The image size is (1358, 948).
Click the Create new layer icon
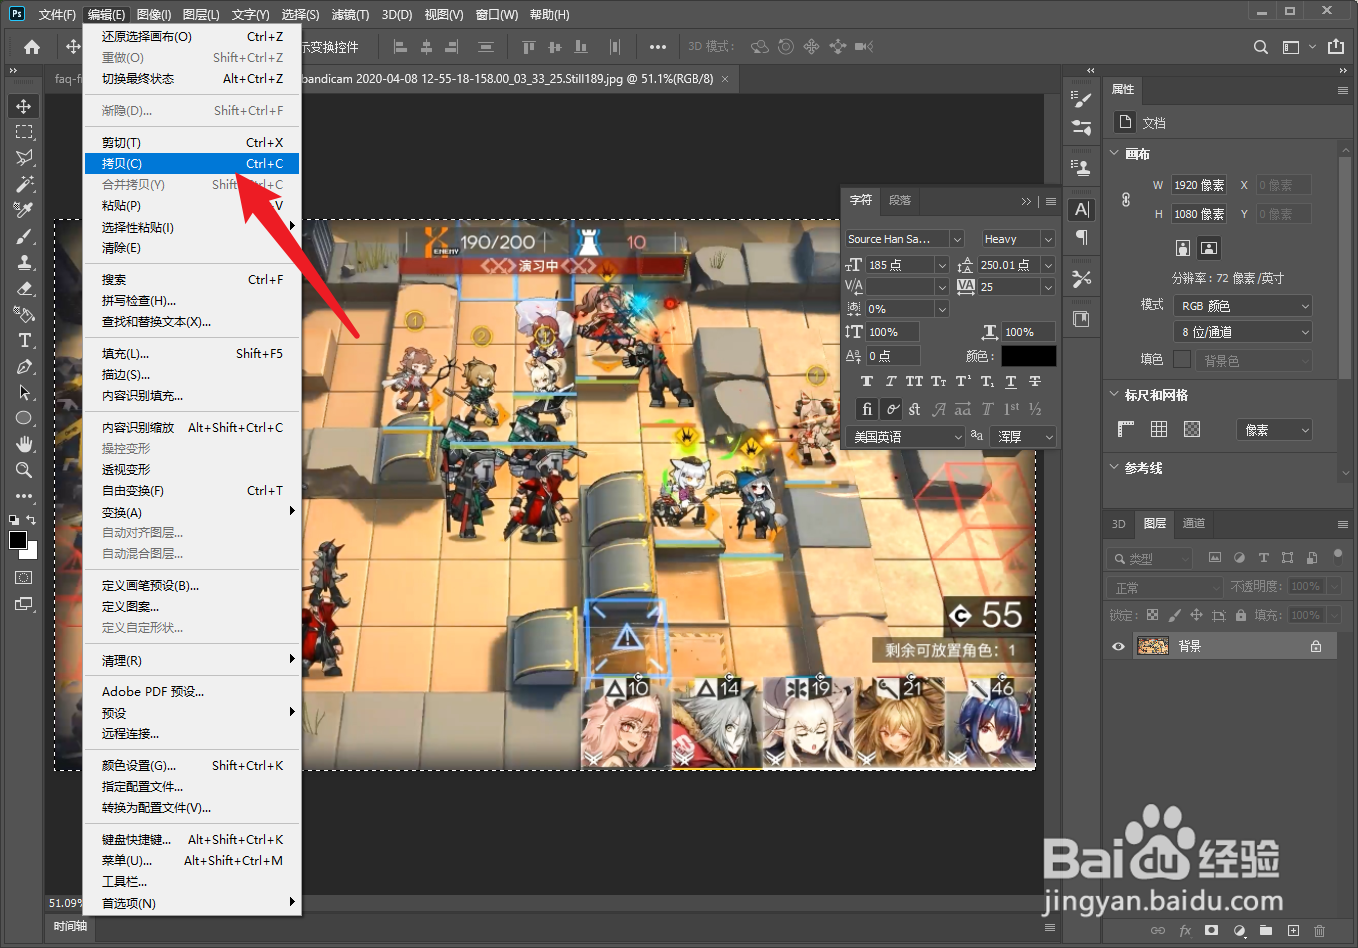(1293, 930)
